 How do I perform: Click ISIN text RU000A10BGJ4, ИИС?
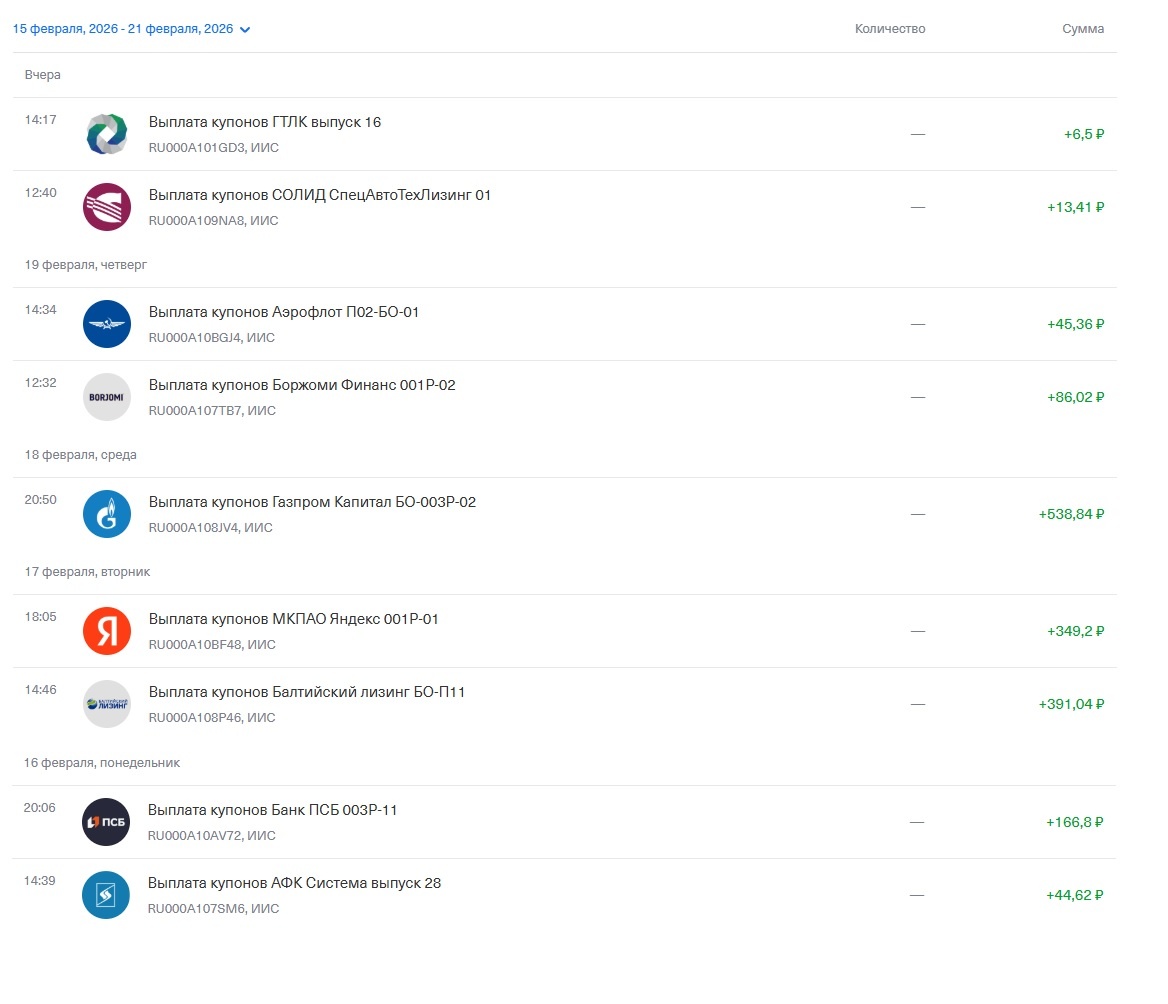[x=212, y=337]
